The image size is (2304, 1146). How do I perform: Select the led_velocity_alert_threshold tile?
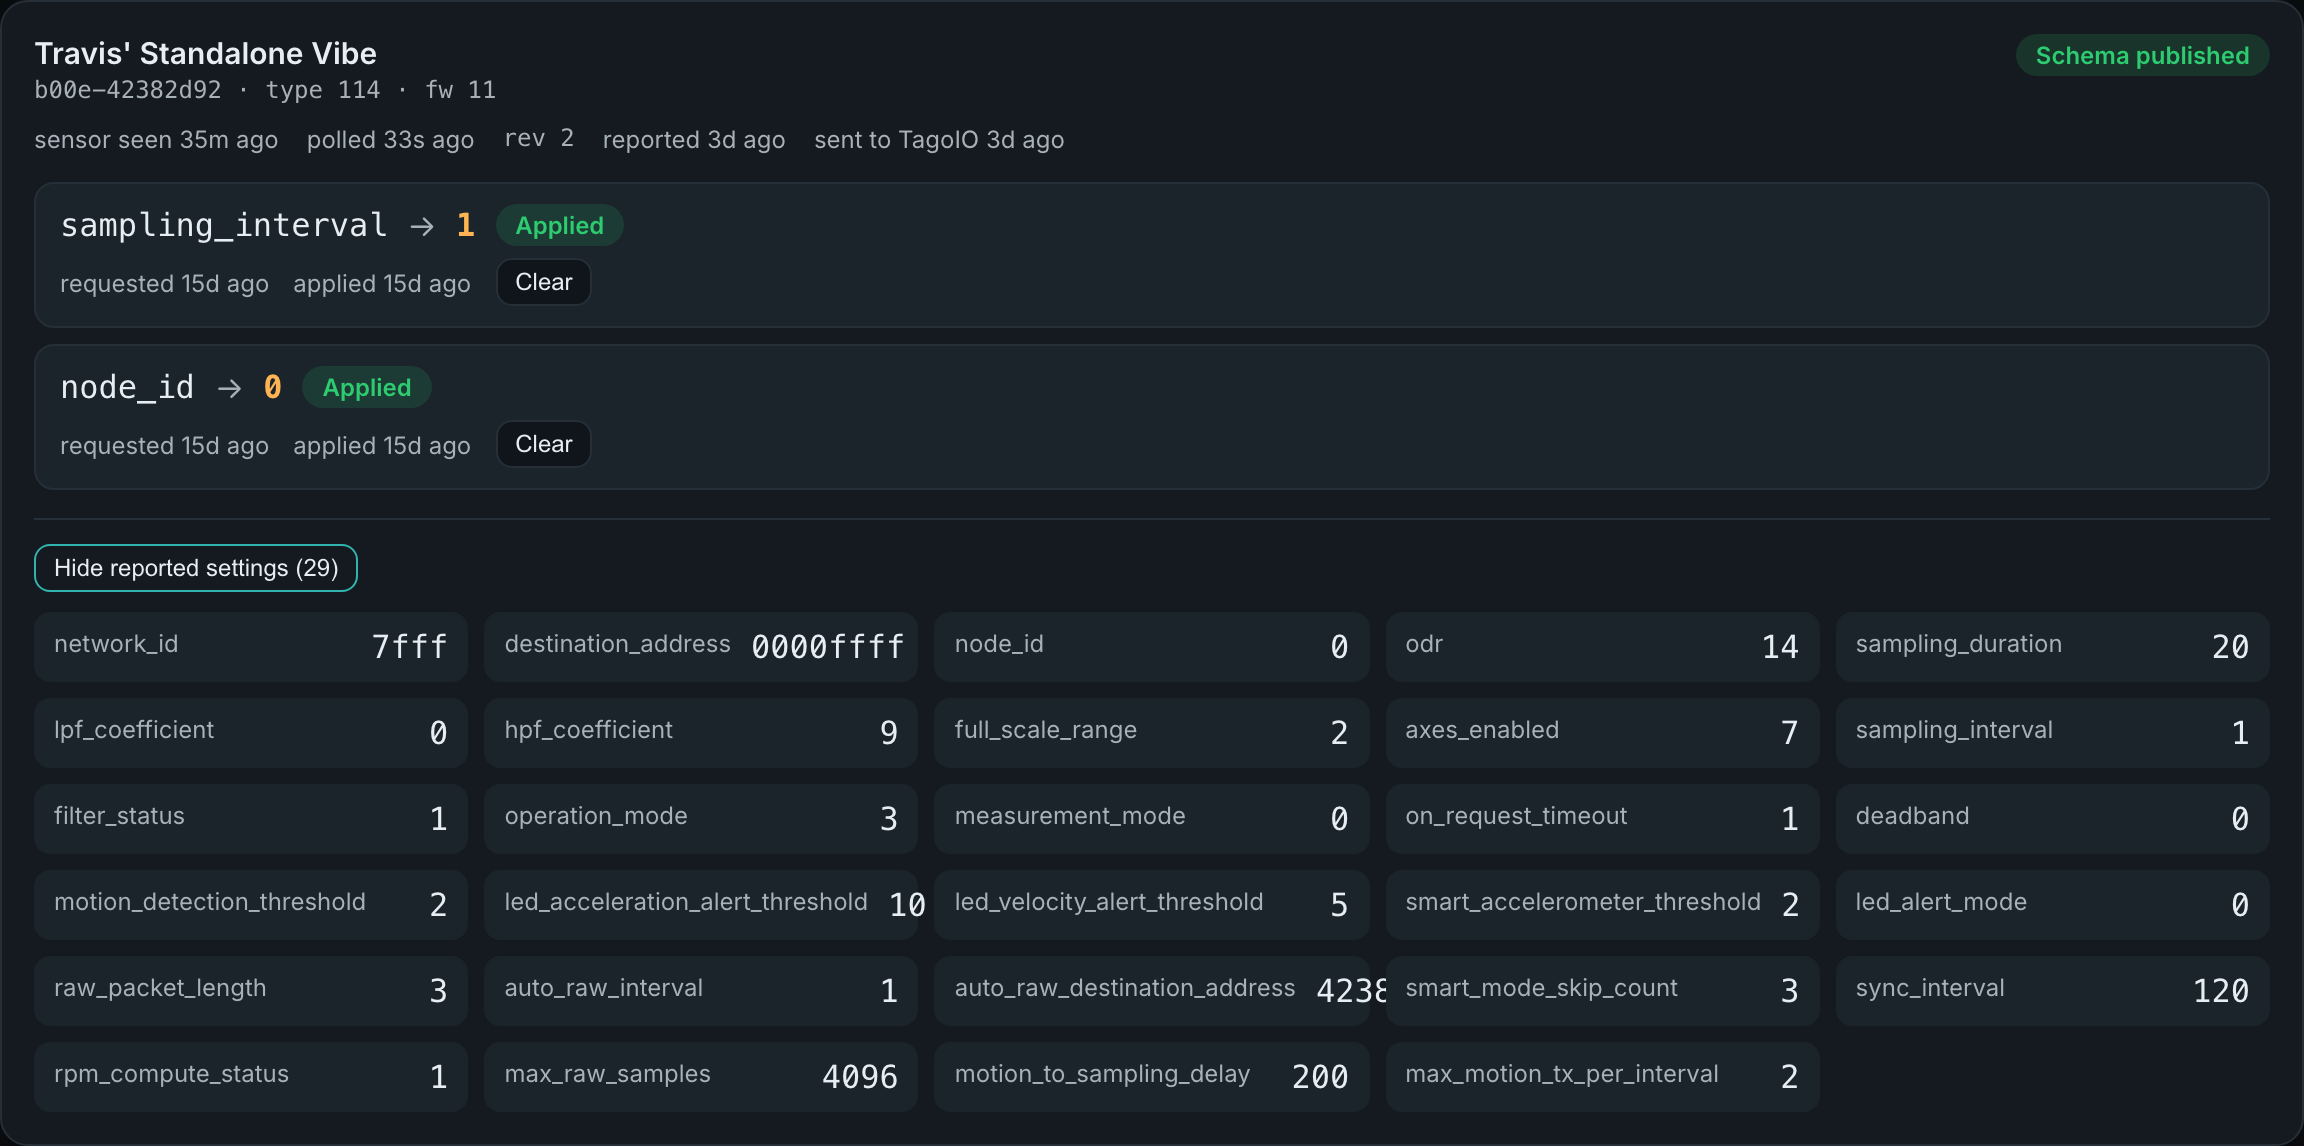pyautogui.click(x=1151, y=904)
